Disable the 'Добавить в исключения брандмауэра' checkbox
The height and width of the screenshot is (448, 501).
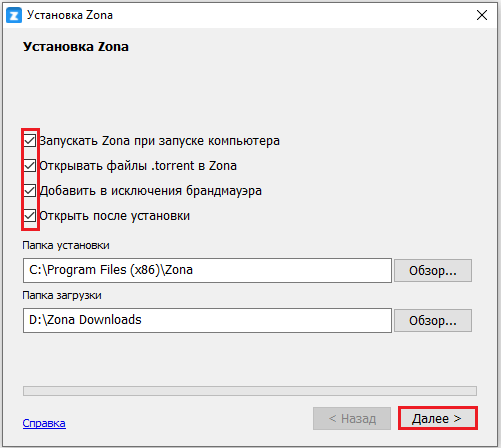tap(30, 191)
